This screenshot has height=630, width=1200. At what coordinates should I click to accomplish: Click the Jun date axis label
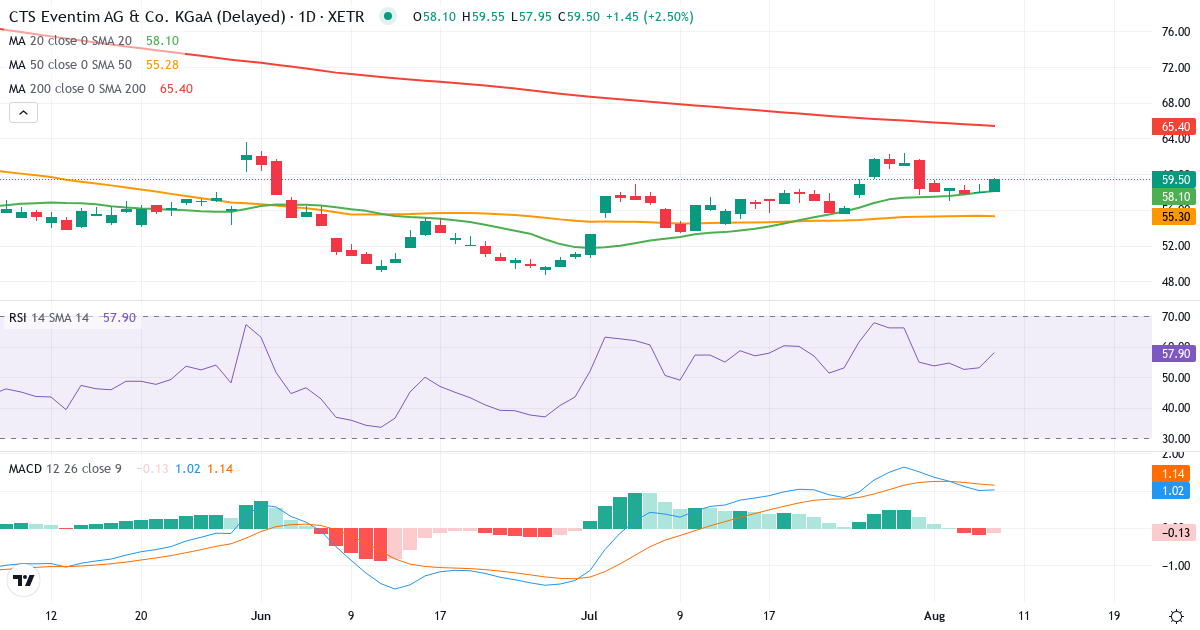261,615
